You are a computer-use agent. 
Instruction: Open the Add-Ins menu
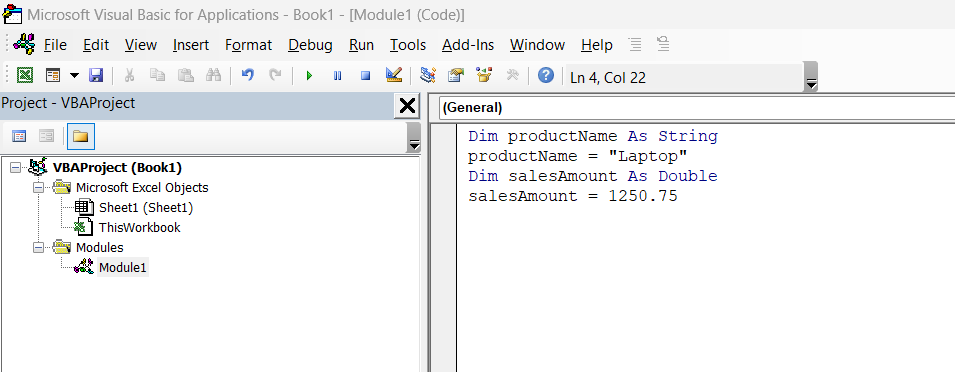pos(468,45)
